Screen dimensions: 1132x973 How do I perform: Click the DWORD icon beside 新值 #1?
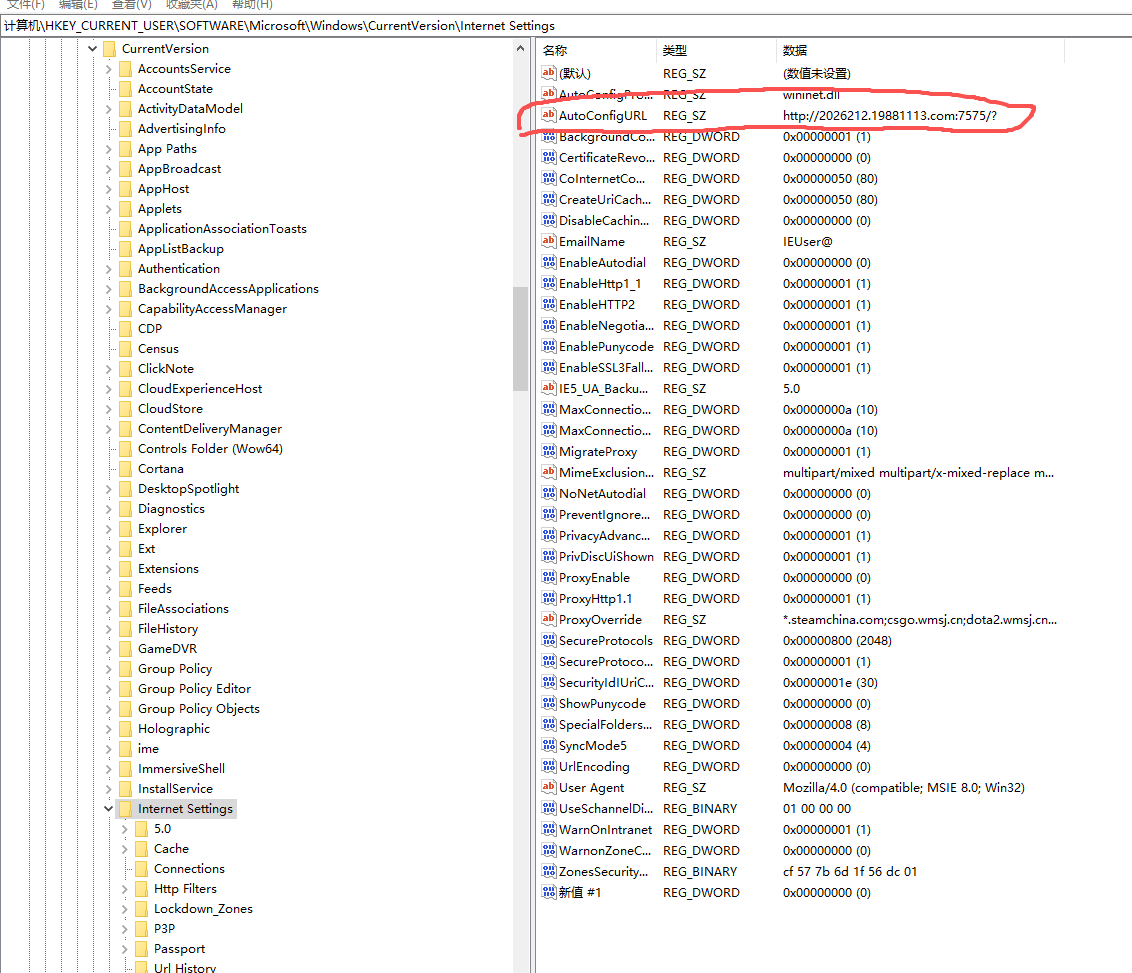coord(549,892)
